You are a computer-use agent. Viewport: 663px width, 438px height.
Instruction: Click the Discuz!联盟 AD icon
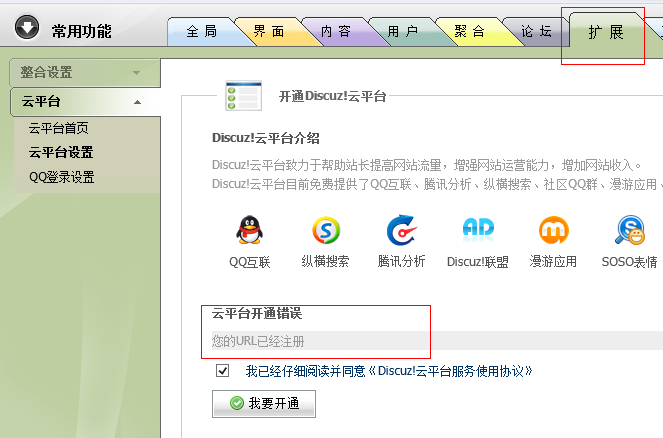pyautogui.click(x=478, y=229)
